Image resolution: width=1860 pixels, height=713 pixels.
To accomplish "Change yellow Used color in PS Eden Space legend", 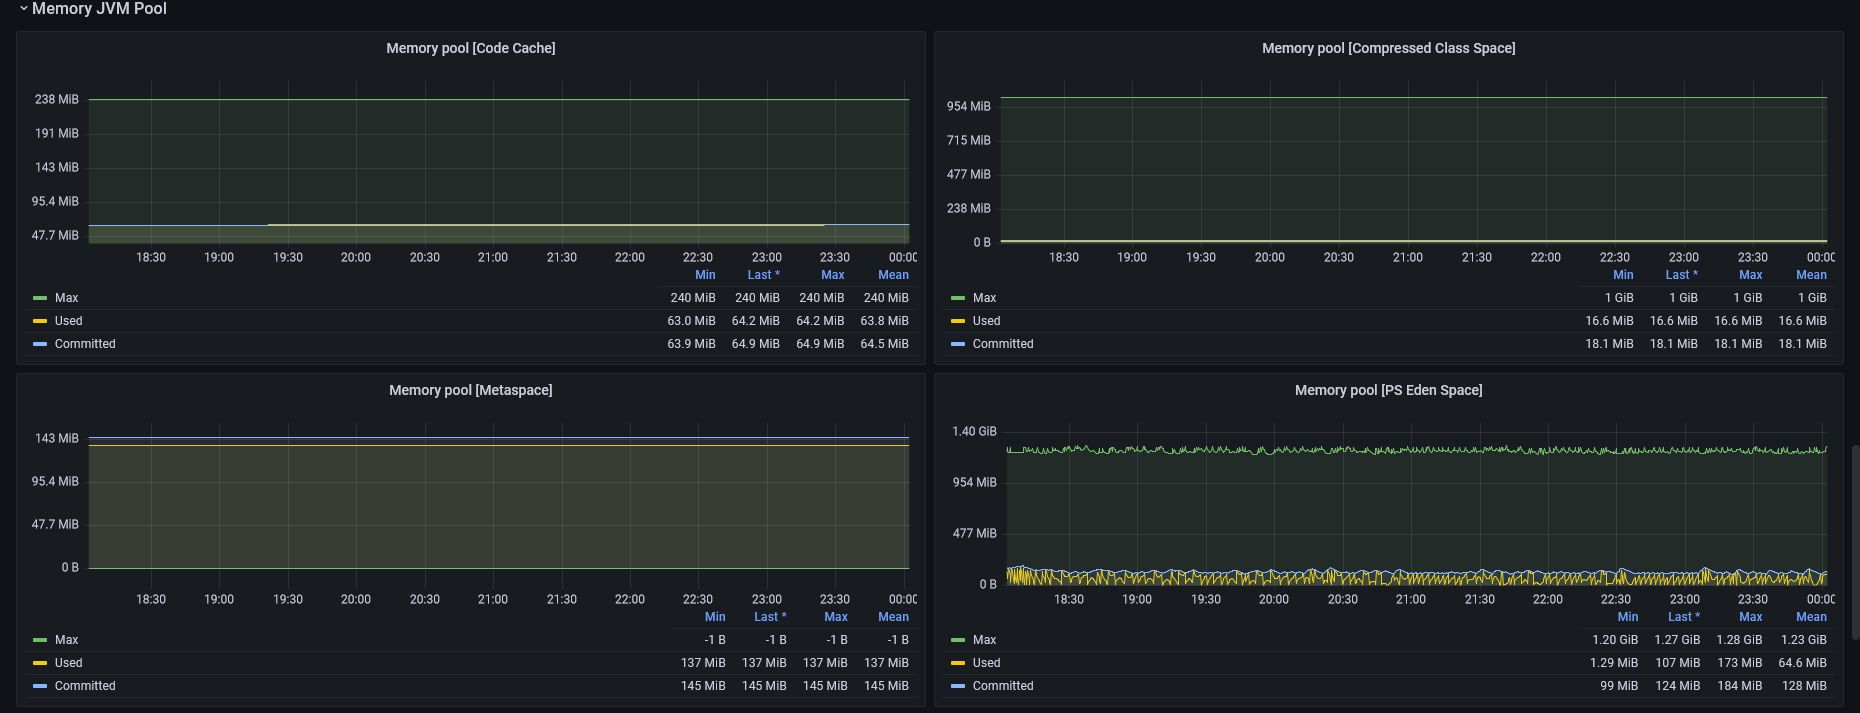I will tap(958, 663).
